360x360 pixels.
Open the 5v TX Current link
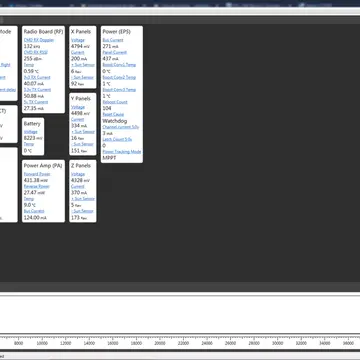[36, 102]
